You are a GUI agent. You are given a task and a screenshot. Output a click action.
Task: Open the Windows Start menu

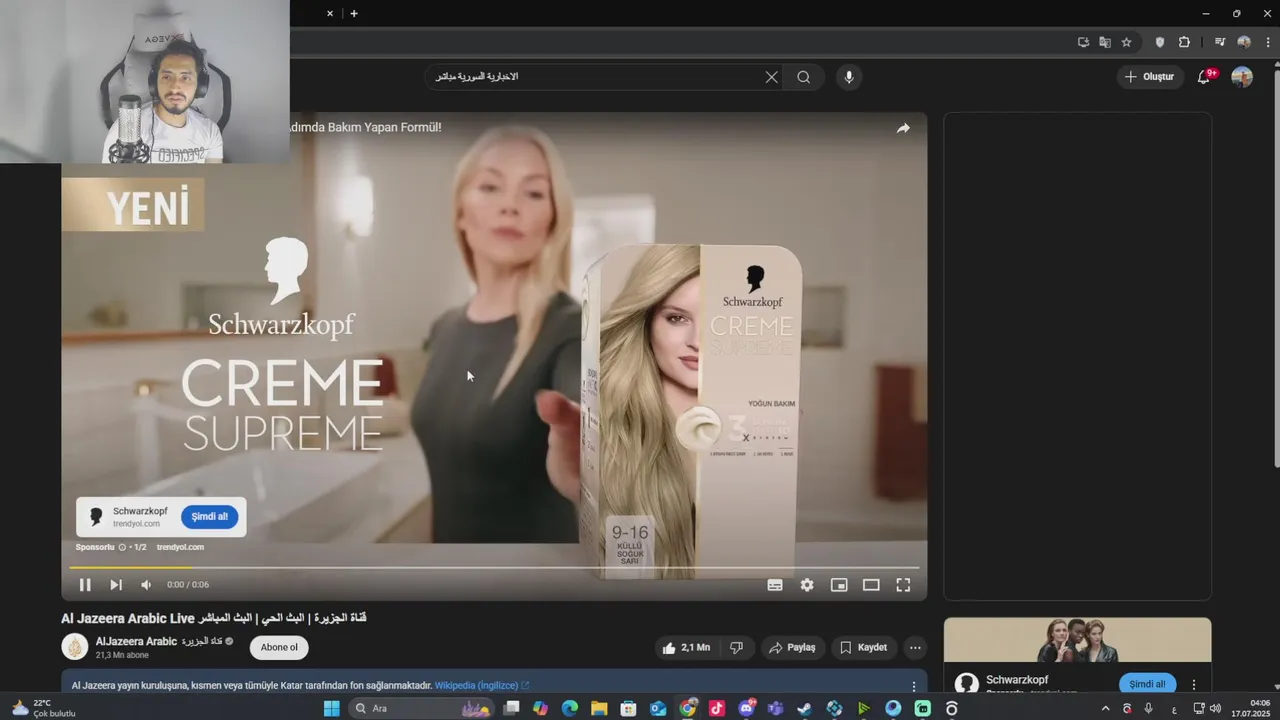coord(332,708)
